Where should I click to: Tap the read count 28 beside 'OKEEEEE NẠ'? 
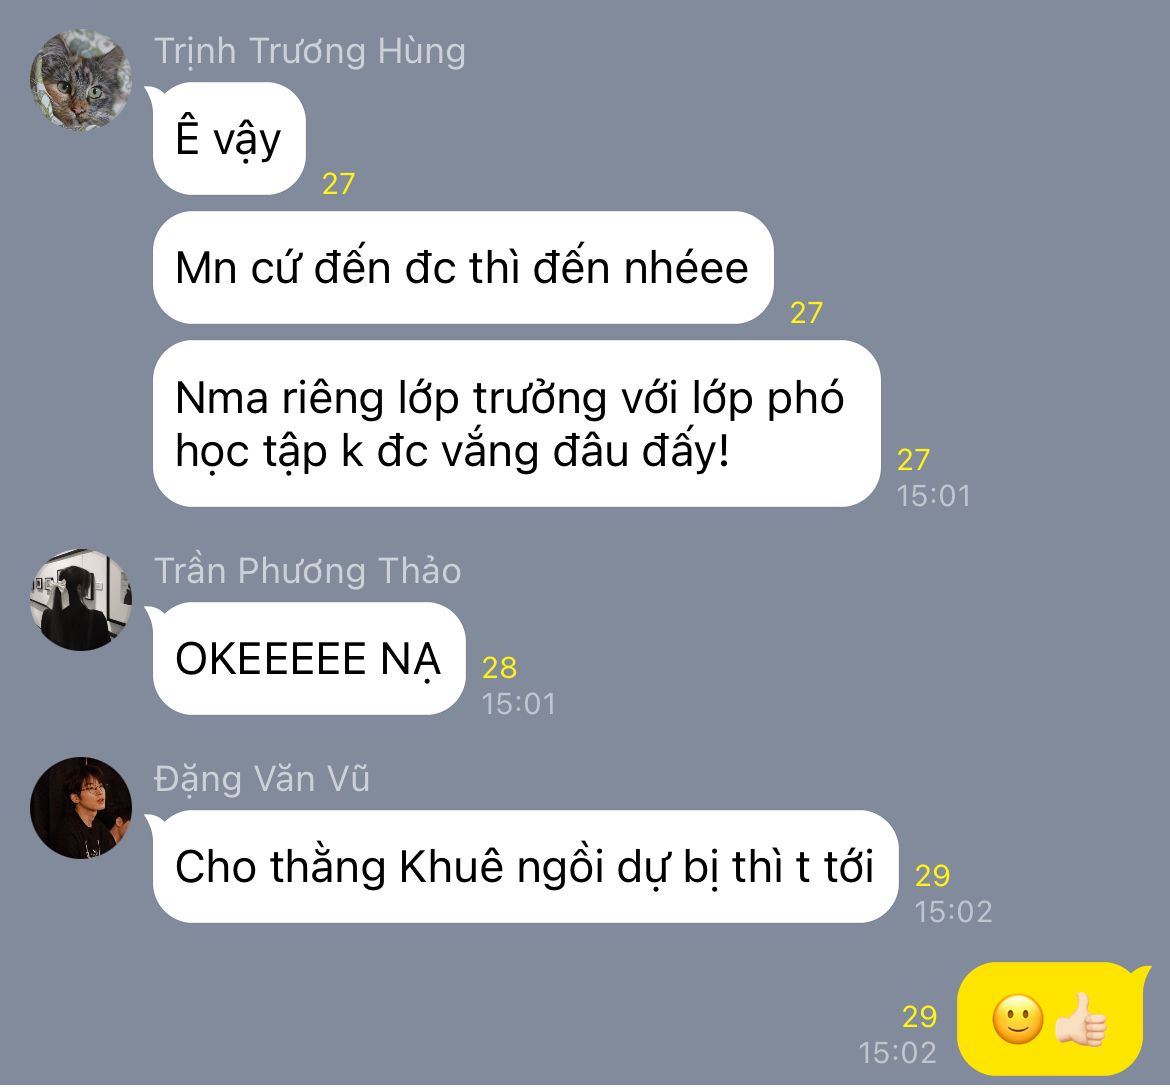click(x=499, y=667)
